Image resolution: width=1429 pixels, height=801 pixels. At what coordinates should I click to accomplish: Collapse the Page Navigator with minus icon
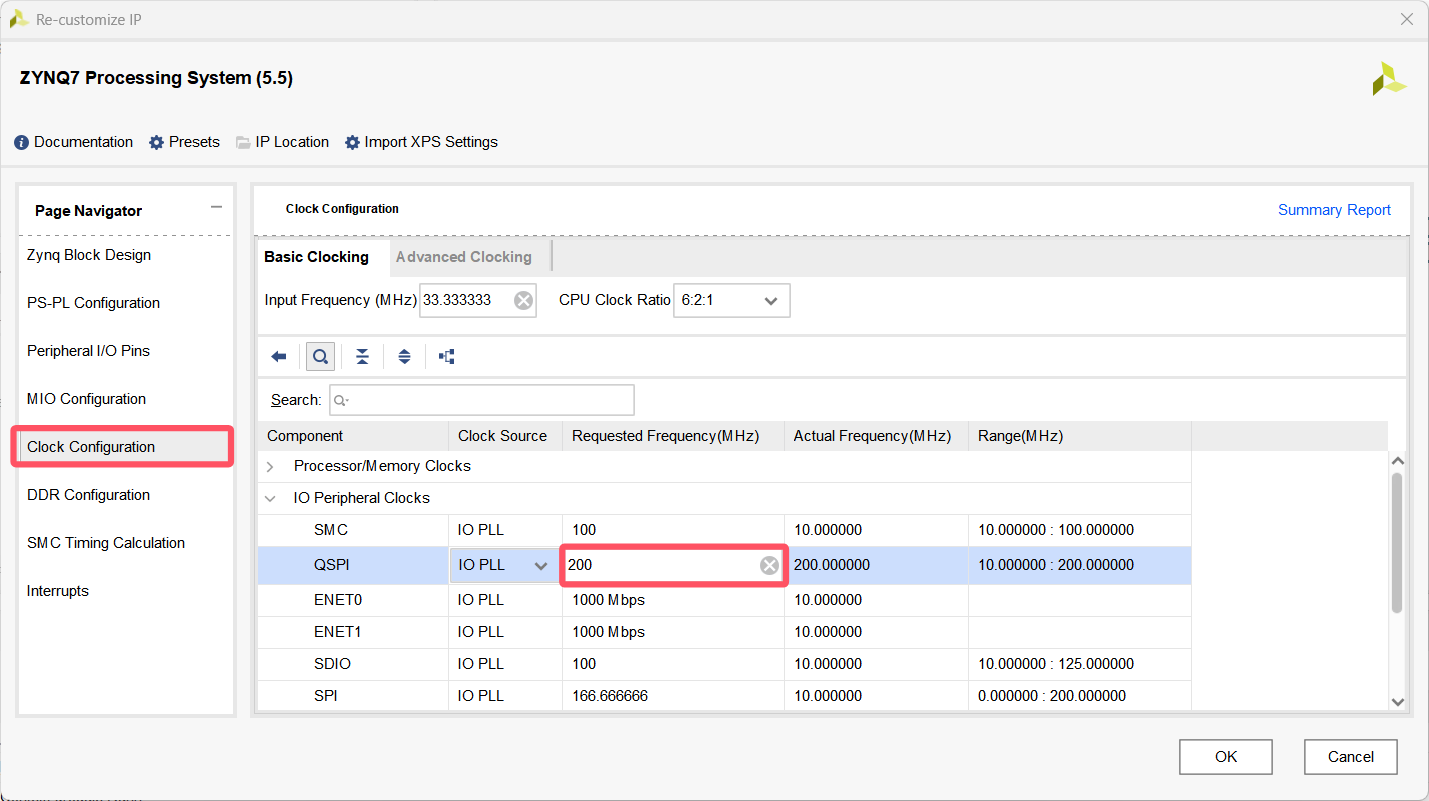(216, 207)
